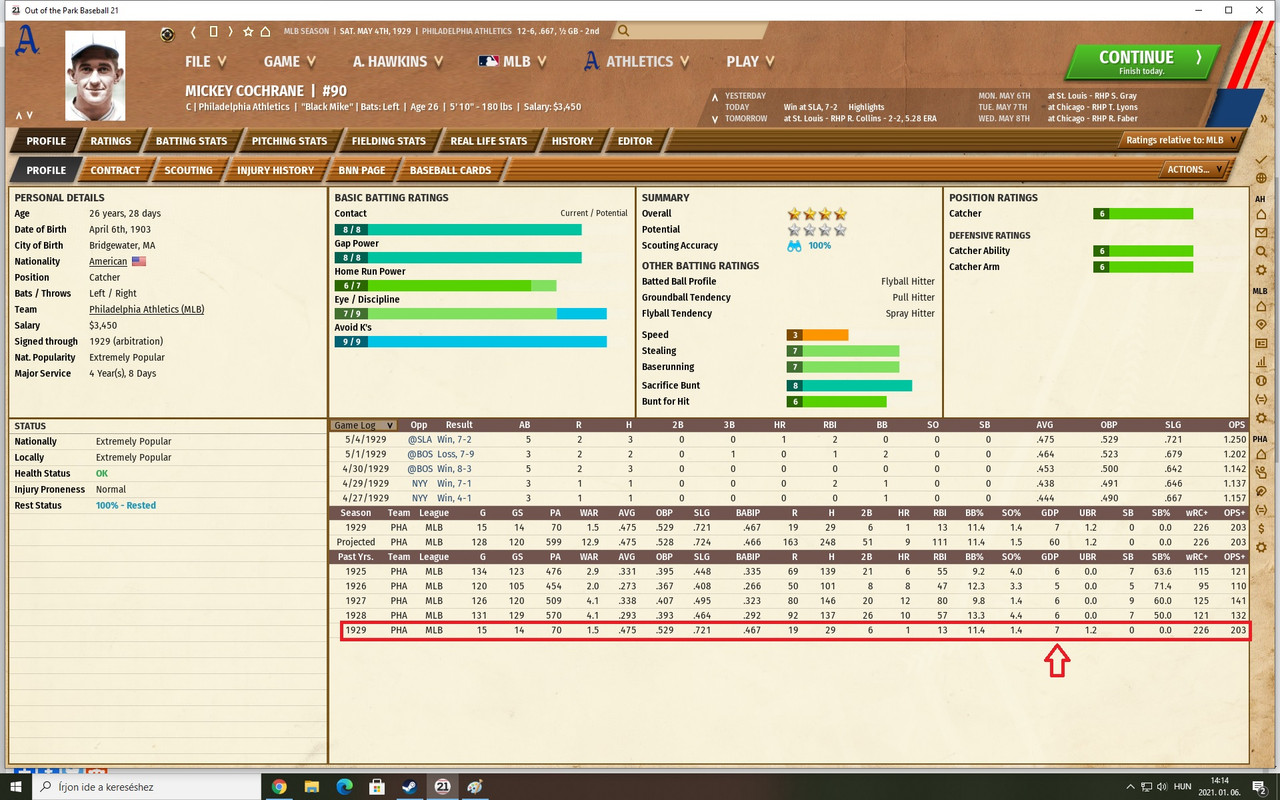
Task: Expand the A. HAWKINS manager menu
Action: [399, 61]
